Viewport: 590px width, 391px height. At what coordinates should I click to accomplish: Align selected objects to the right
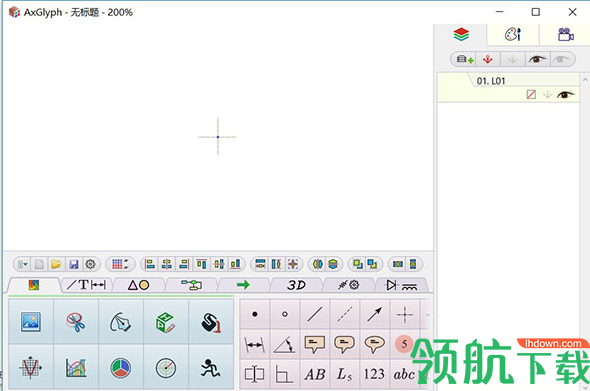[184, 264]
